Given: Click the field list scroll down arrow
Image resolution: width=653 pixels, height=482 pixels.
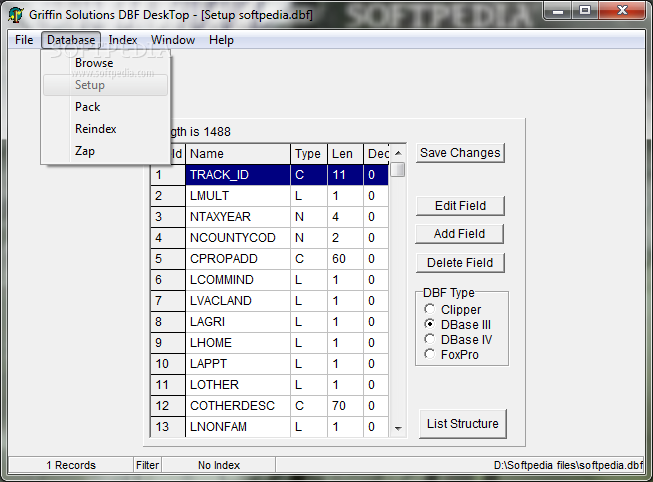Looking at the screenshot, I should [x=398, y=428].
